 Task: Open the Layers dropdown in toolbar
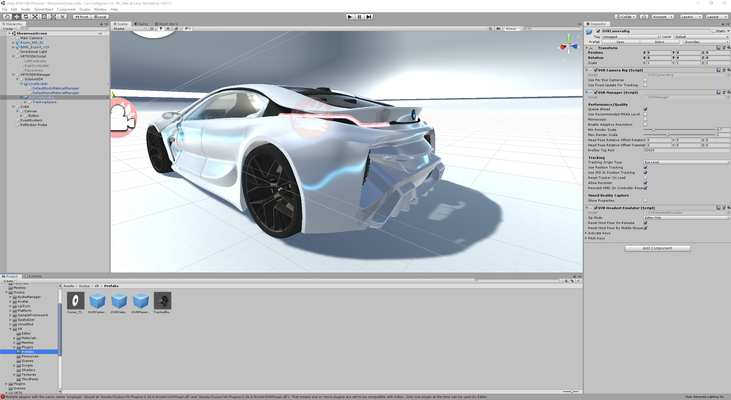[x=691, y=16]
